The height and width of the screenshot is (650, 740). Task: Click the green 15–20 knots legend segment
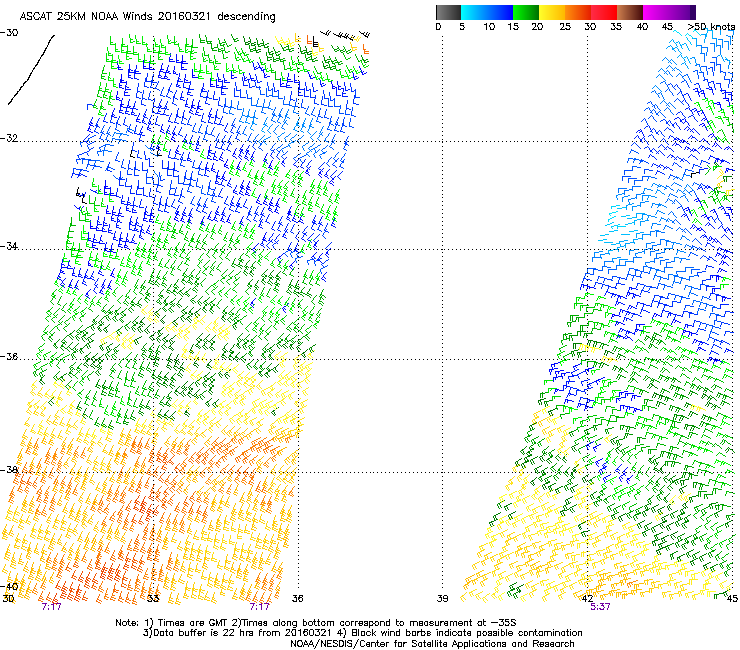click(526, 12)
